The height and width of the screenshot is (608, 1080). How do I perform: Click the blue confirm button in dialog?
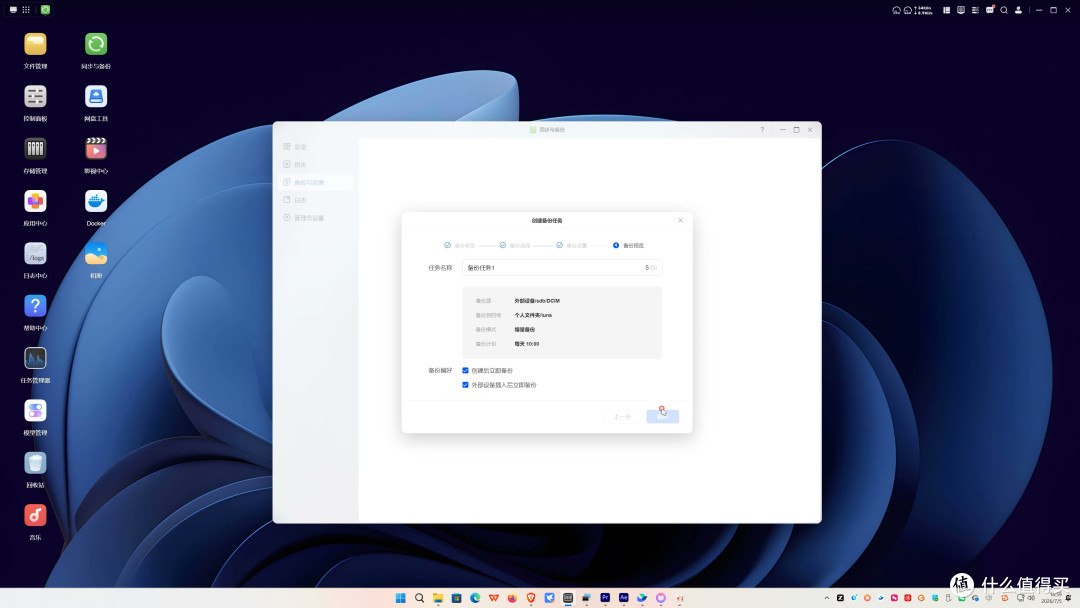(663, 417)
